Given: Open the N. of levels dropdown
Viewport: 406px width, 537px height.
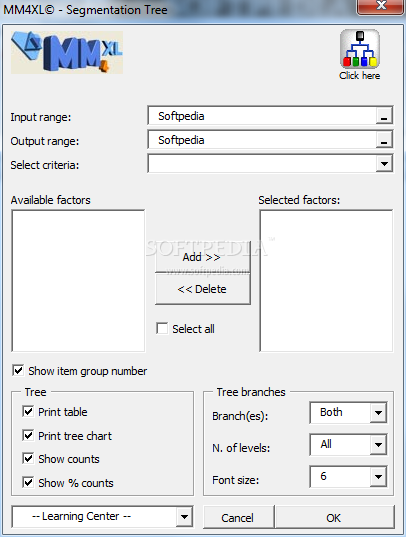Looking at the screenshot, I should (x=378, y=445).
